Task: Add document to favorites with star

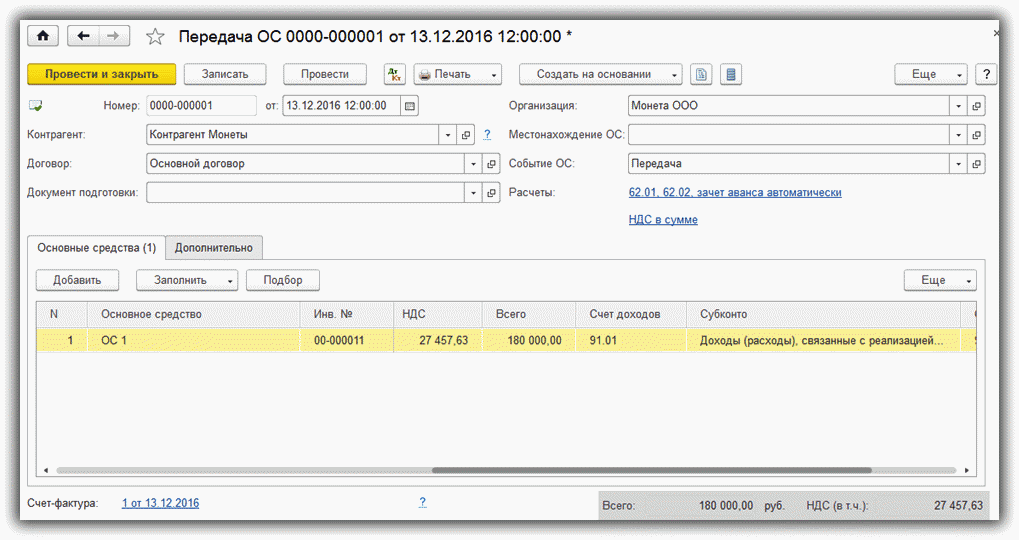Action: (x=155, y=36)
